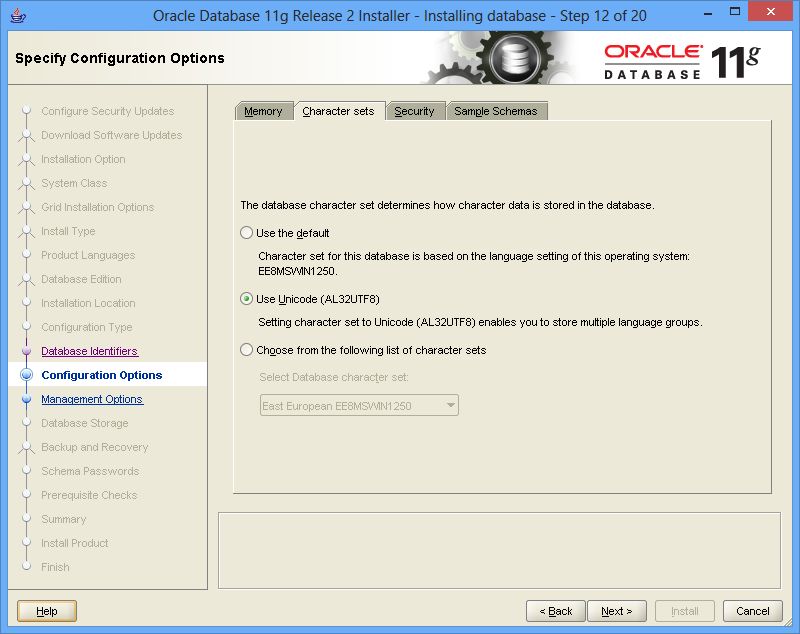The width and height of the screenshot is (800, 634).
Task: Go back with the Back button
Action: coord(556,611)
